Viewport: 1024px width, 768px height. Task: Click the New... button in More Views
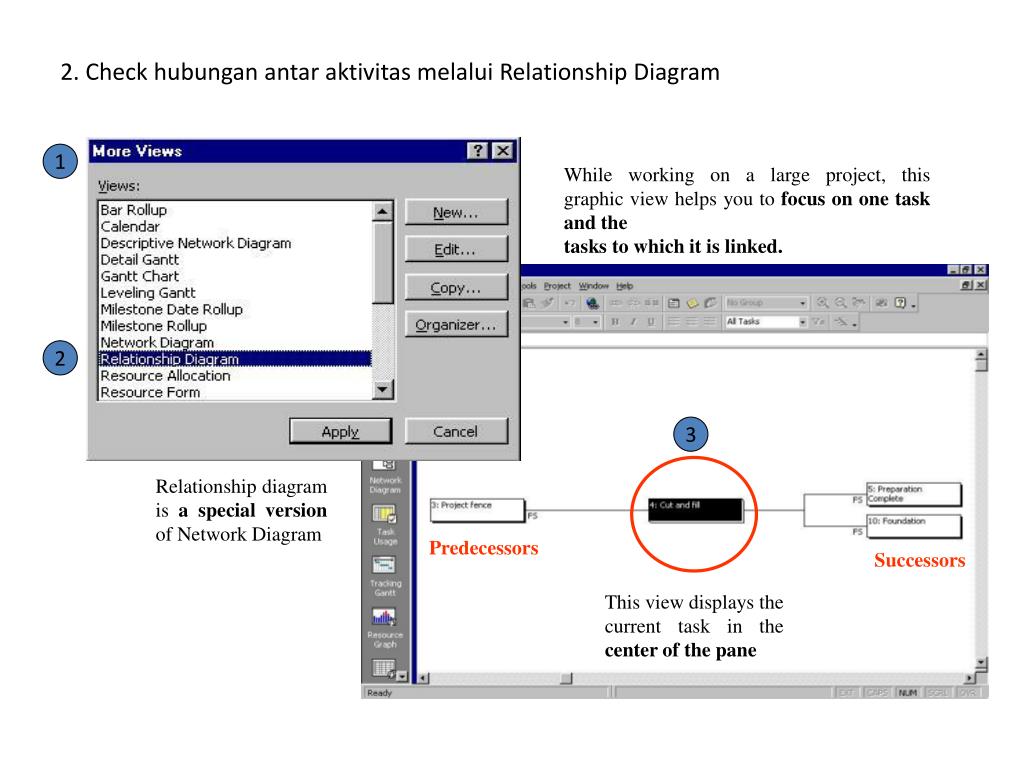pyautogui.click(x=456, y=212)
